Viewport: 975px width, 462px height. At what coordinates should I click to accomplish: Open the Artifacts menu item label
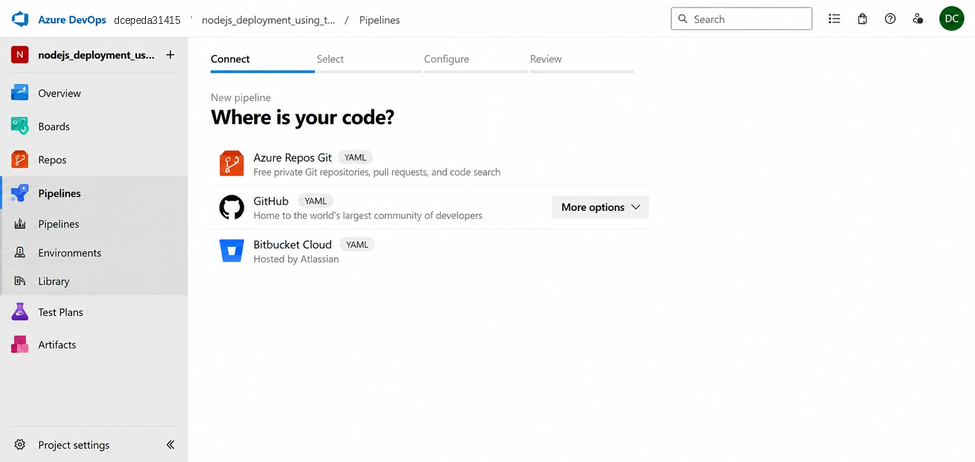point(57,344)
